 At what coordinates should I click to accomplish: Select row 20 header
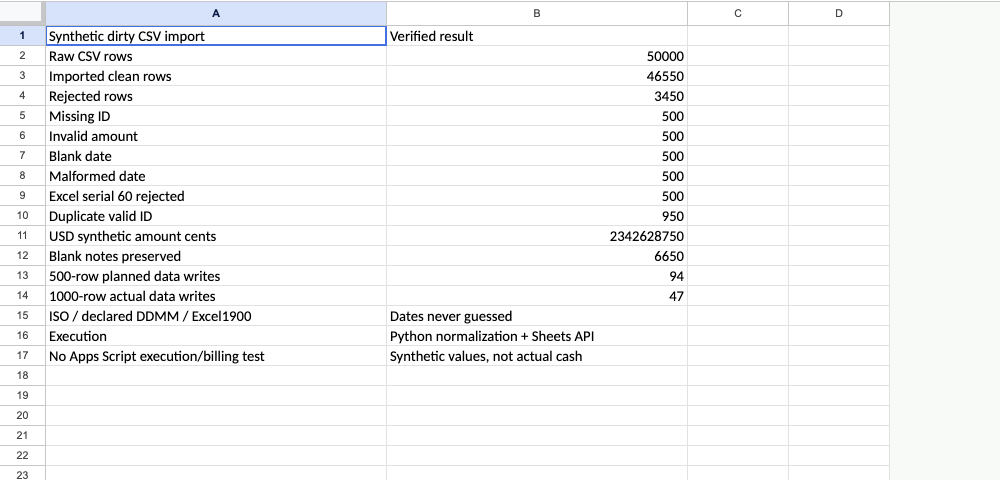pos(22,416)
